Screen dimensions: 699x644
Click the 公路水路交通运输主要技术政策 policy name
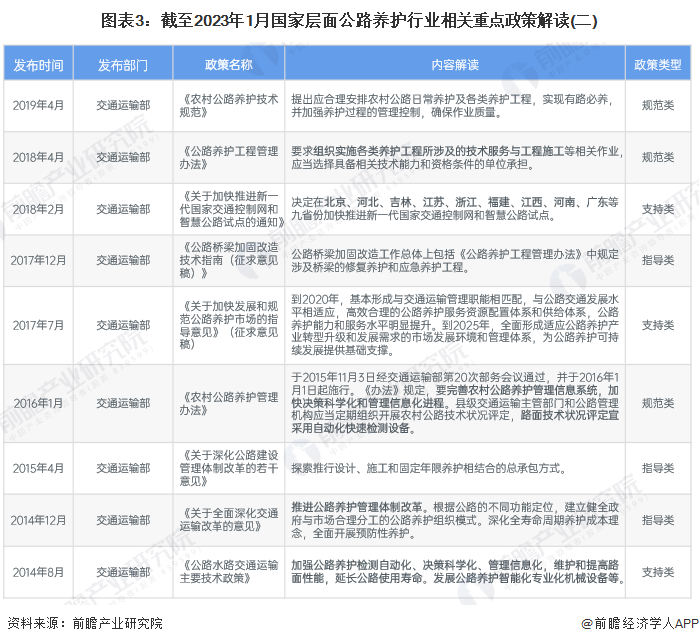coord(229,571)
